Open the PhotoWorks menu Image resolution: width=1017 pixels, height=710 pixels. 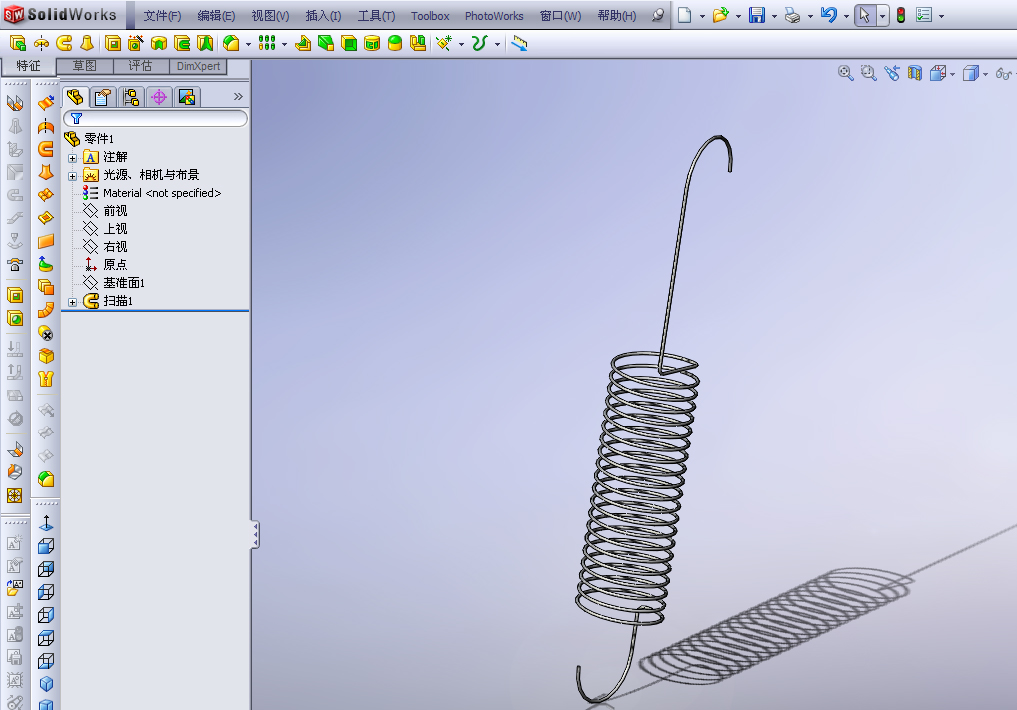(494, 16)
